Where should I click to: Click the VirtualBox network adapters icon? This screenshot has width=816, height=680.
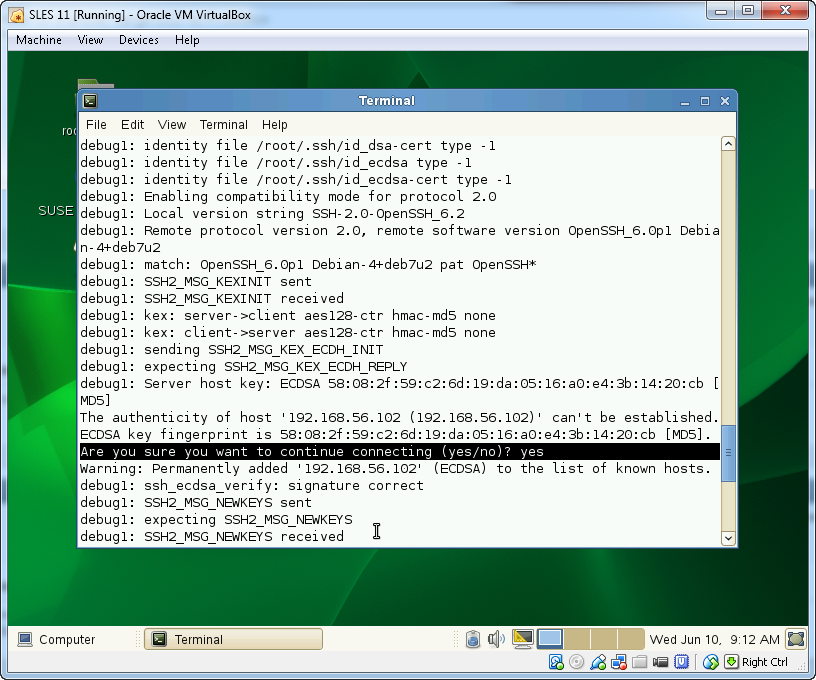(x=619, y=662)
